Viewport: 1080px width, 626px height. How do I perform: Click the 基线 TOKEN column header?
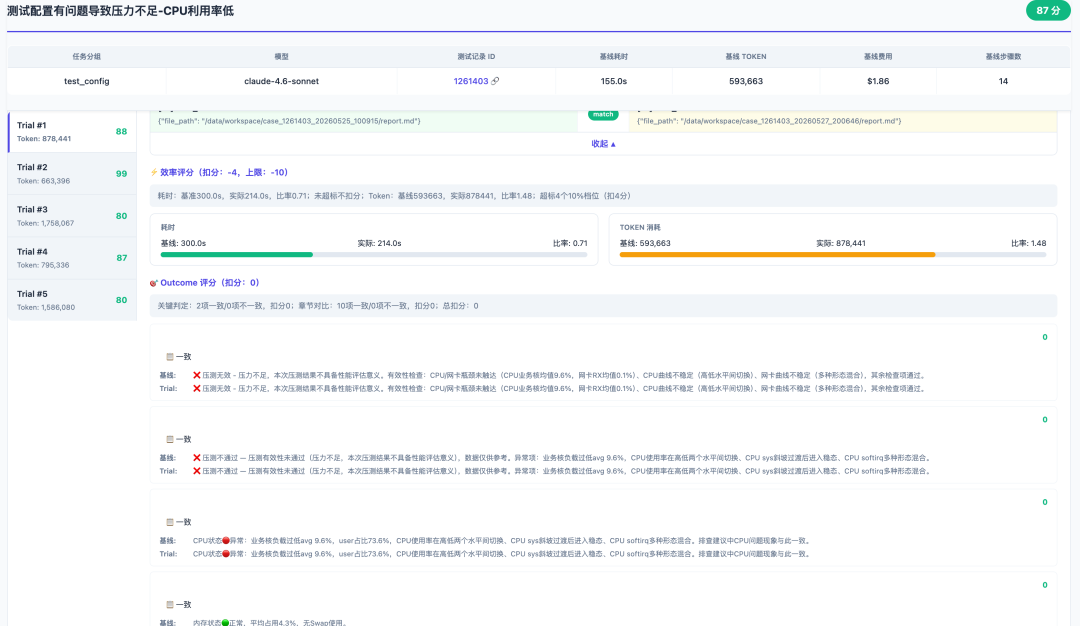(745, 56)
